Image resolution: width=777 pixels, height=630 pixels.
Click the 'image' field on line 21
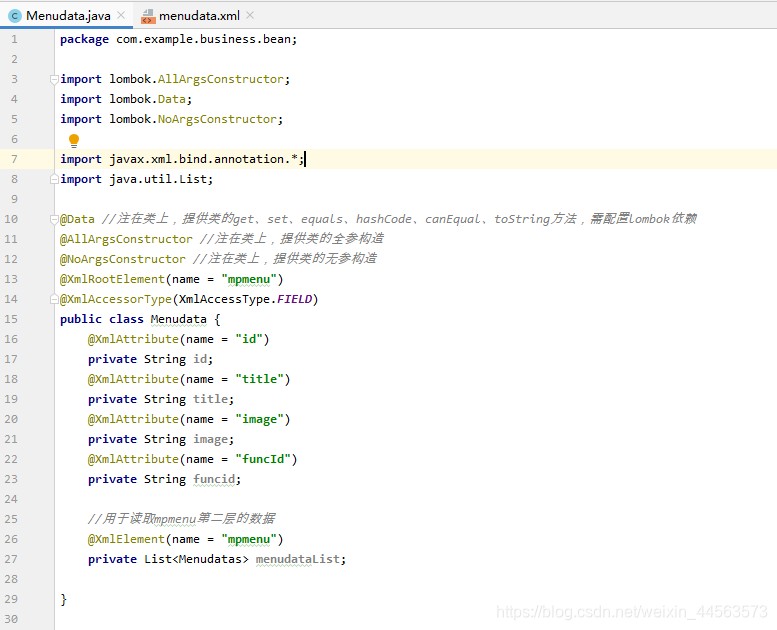[x=210, y=440]
